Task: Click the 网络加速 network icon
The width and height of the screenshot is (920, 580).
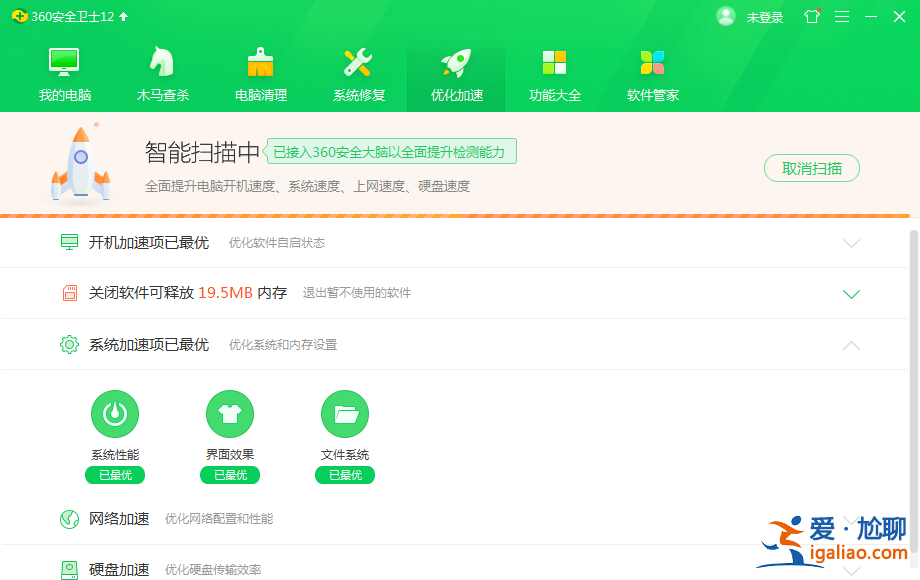Action: 69,519
